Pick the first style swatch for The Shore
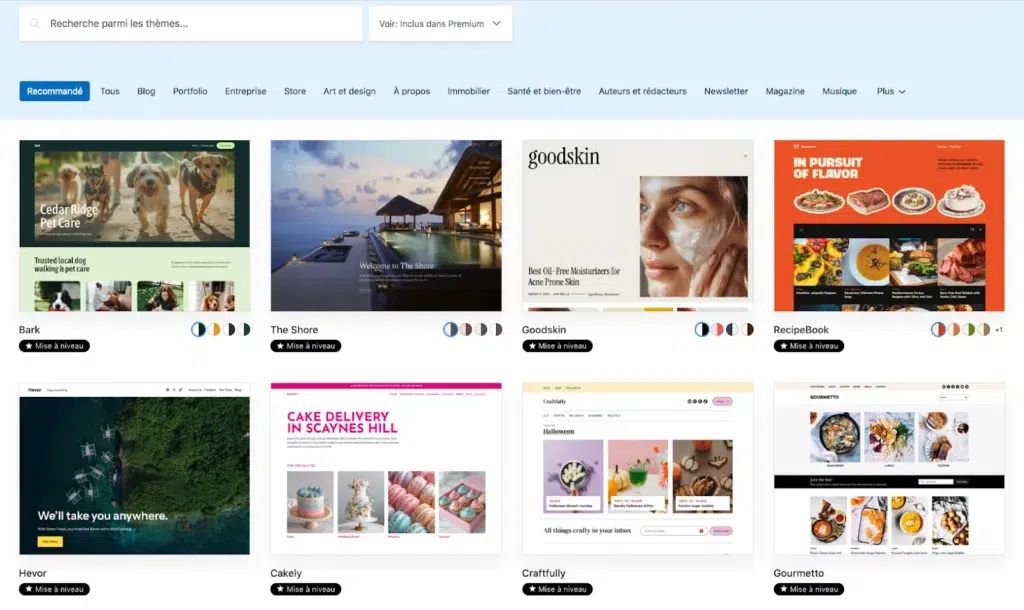 pos(450,330)
